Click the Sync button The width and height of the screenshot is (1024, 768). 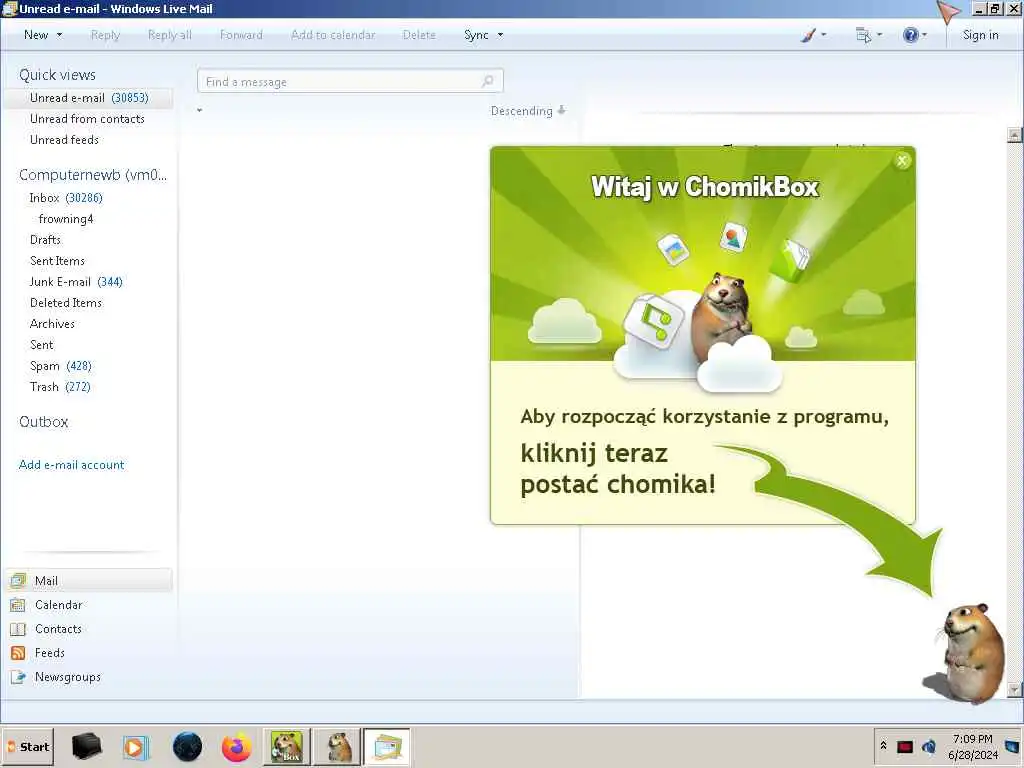tap(476, 35)
